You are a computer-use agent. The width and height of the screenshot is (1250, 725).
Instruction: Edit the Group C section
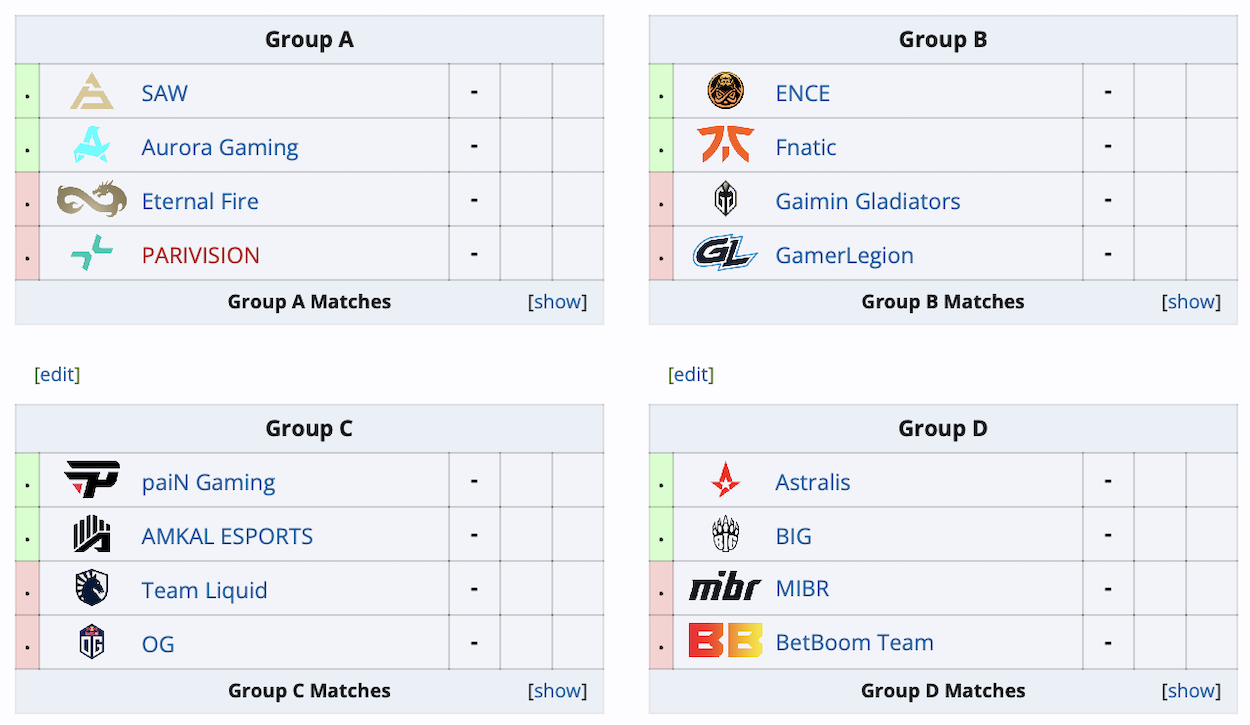click(x=57, y=374)
